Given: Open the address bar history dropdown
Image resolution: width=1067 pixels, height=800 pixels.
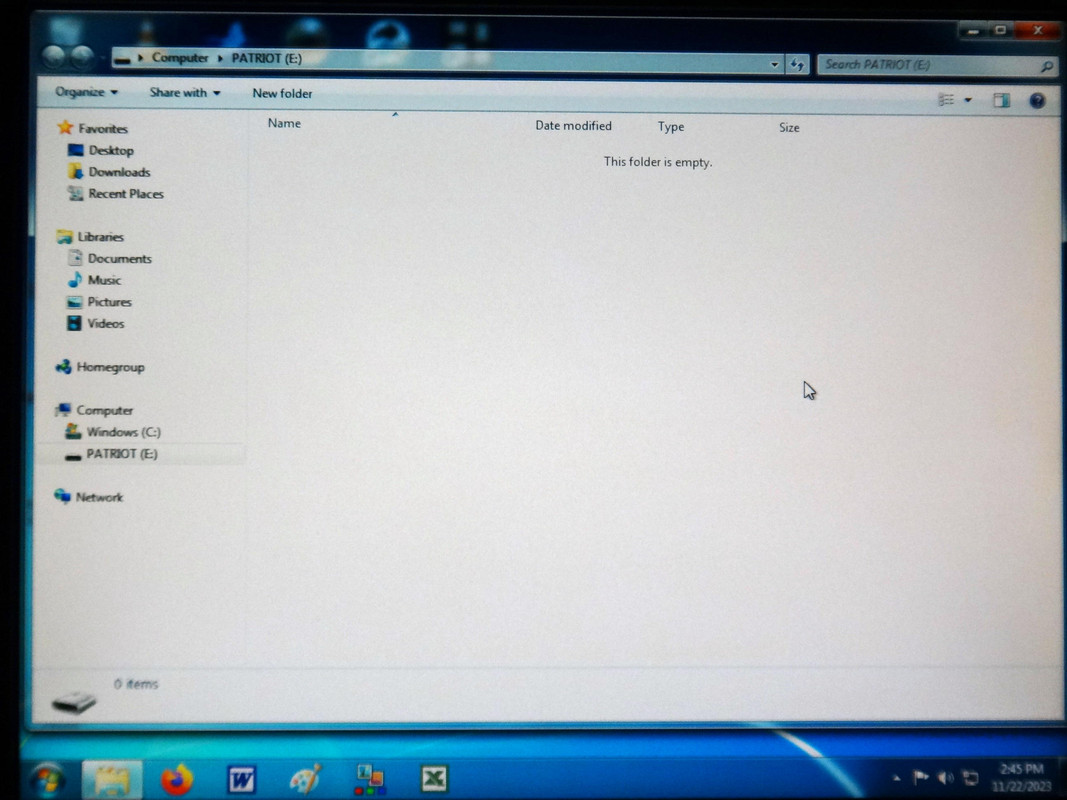Looking at the screenshot, I should [774, 65].
